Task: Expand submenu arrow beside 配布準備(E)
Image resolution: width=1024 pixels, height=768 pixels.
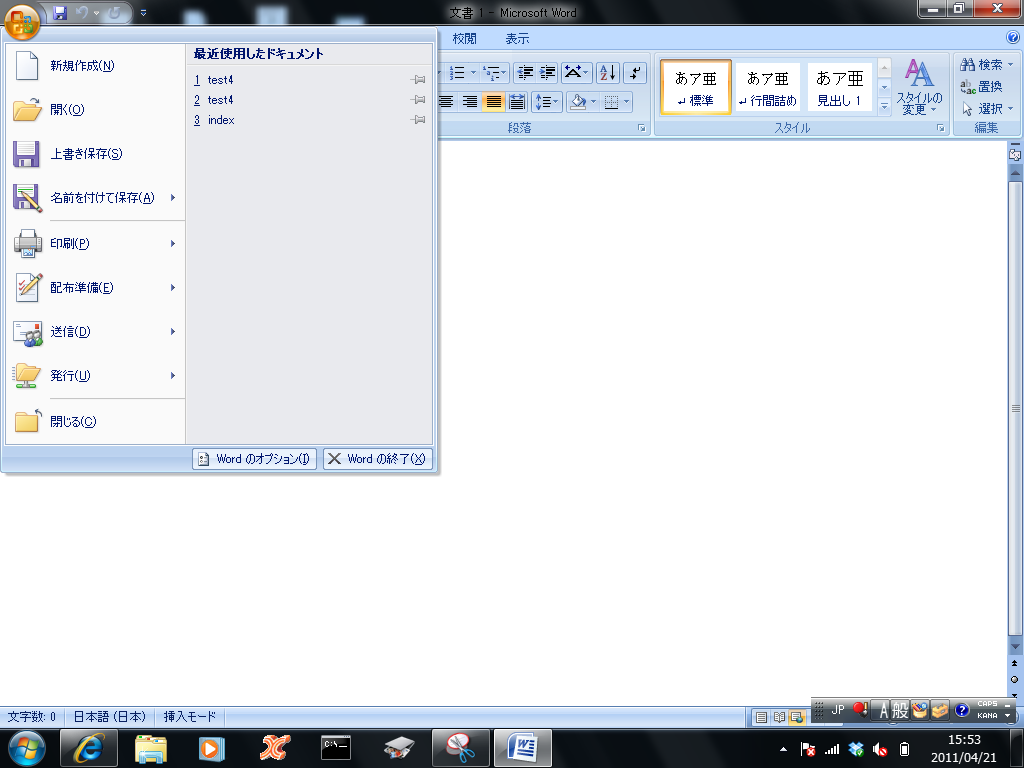Action: (x=173, y=287)
